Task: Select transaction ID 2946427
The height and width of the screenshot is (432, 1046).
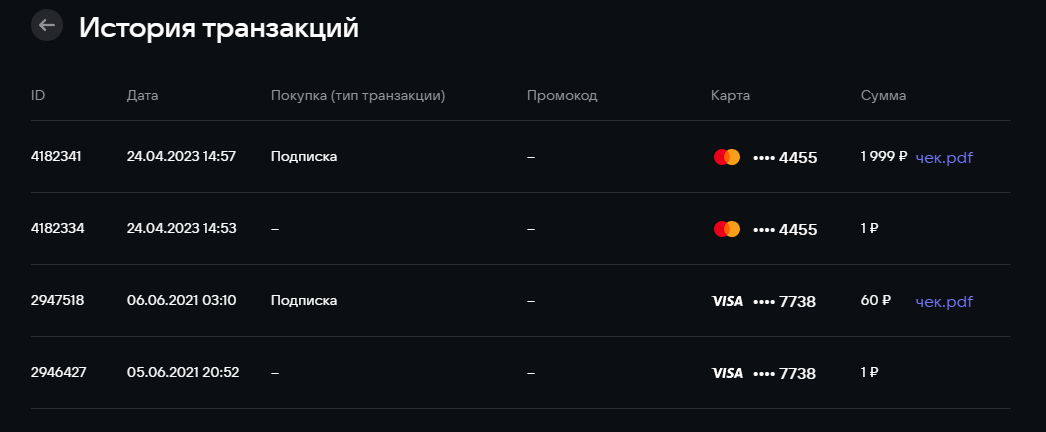Action: (58, 373)
